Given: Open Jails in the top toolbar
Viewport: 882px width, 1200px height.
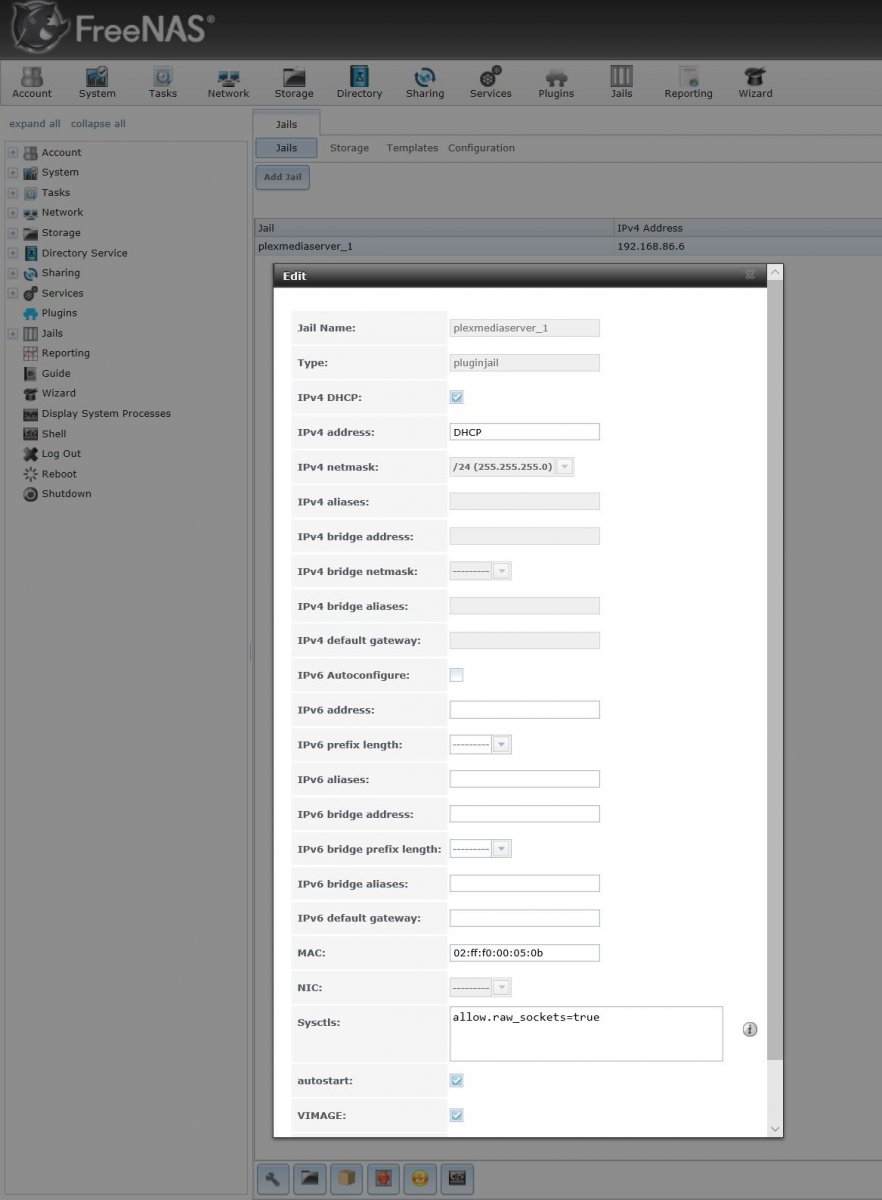Looking at the screenshot, I should tap(621, 83).
